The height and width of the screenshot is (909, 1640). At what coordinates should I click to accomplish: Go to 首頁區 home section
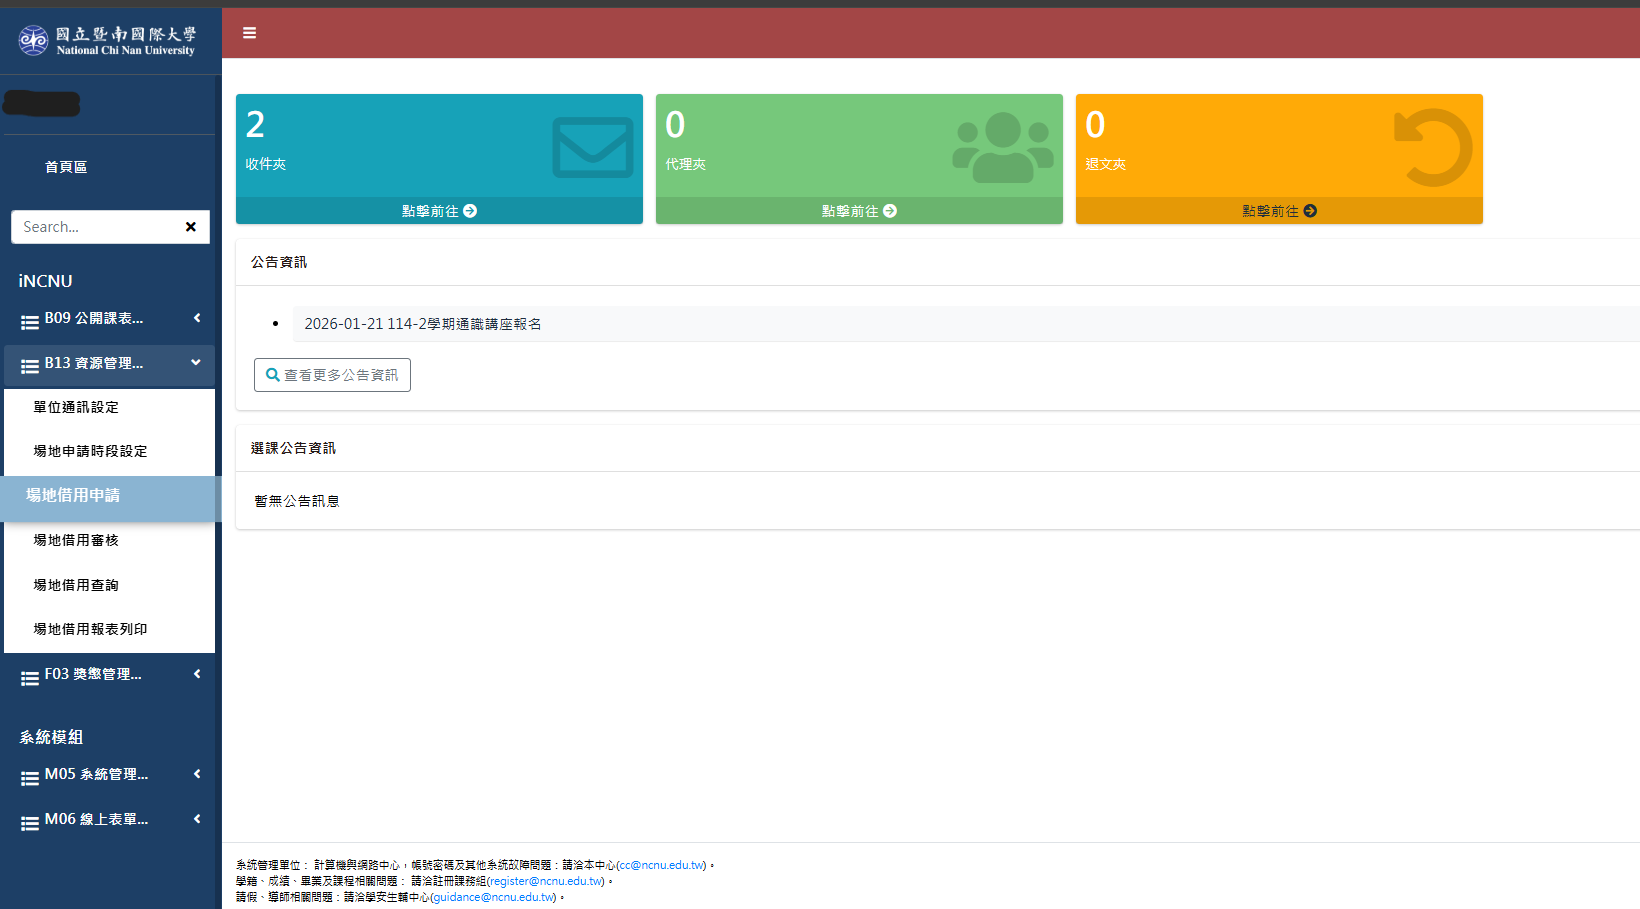(66, 167)
